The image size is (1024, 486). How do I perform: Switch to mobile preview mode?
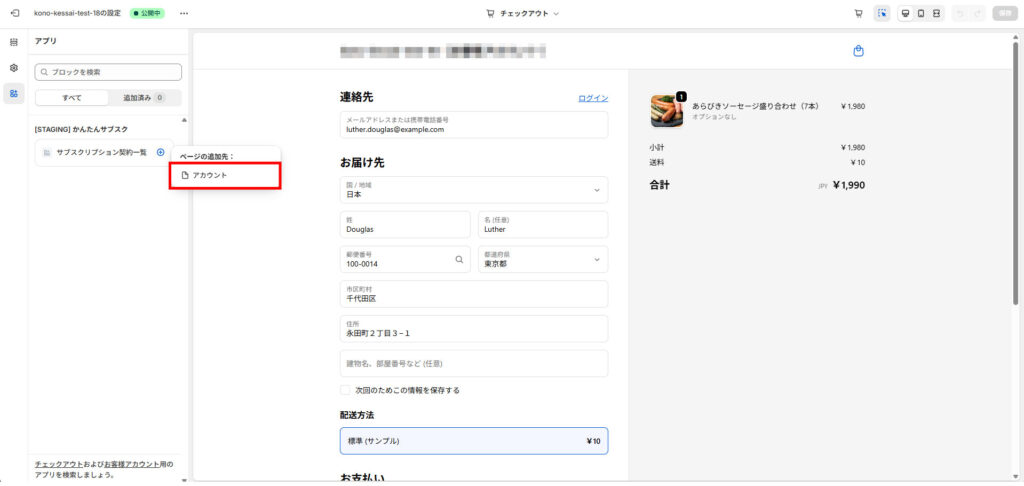(x=920, y=14)
